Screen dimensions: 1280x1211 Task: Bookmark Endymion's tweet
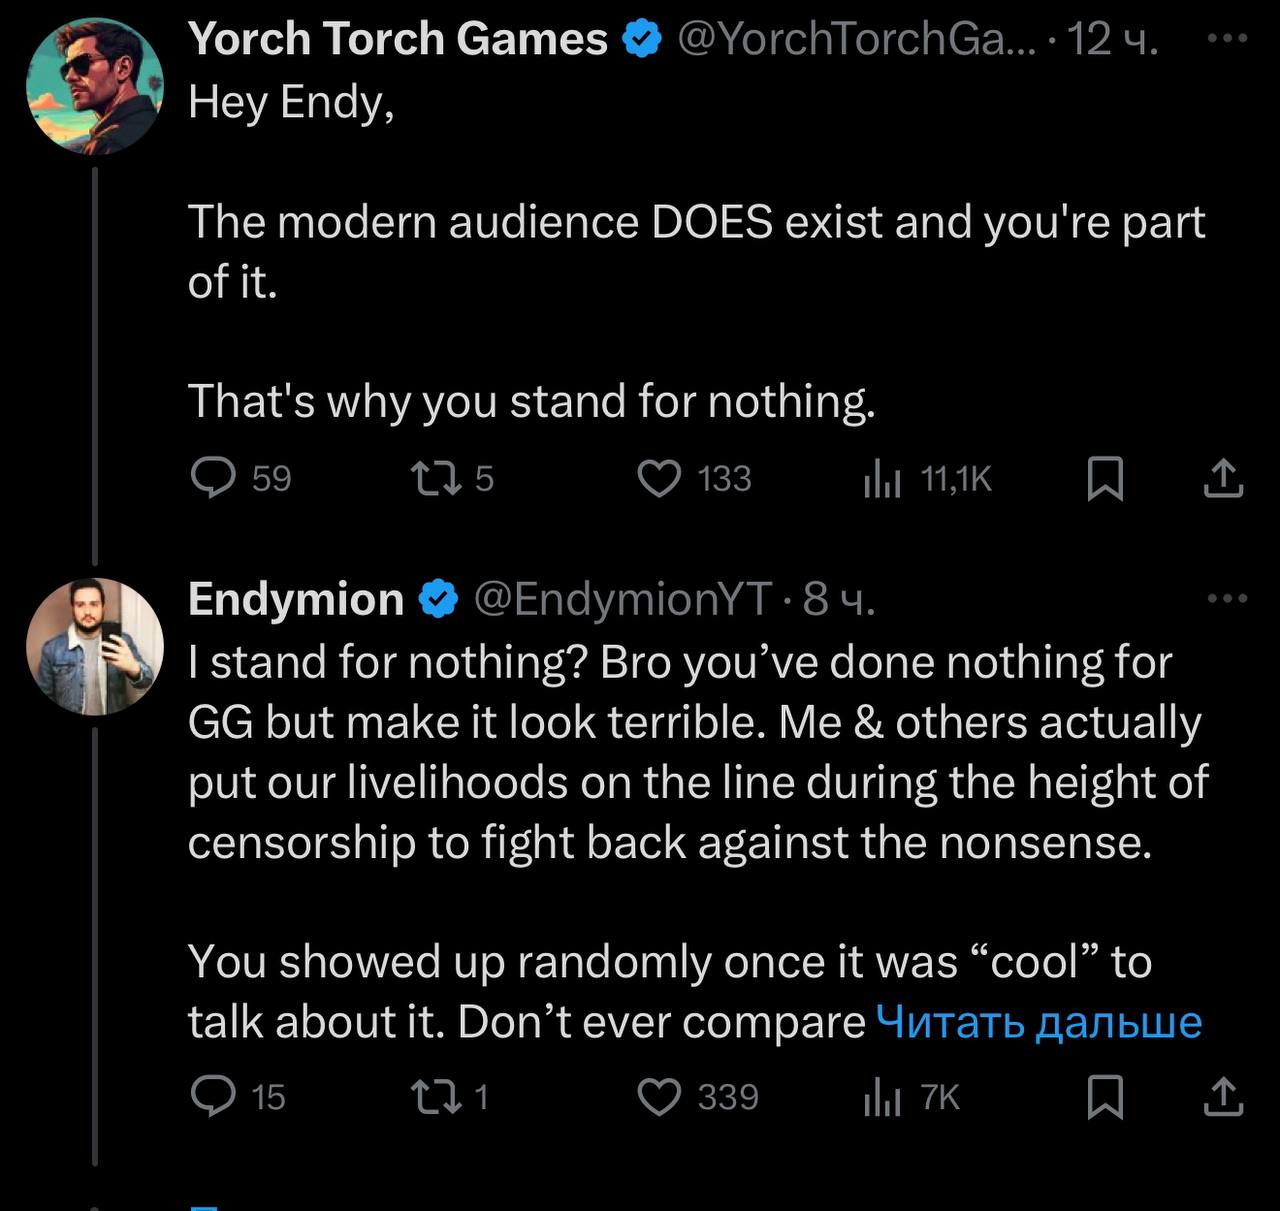(1105, 1097)
